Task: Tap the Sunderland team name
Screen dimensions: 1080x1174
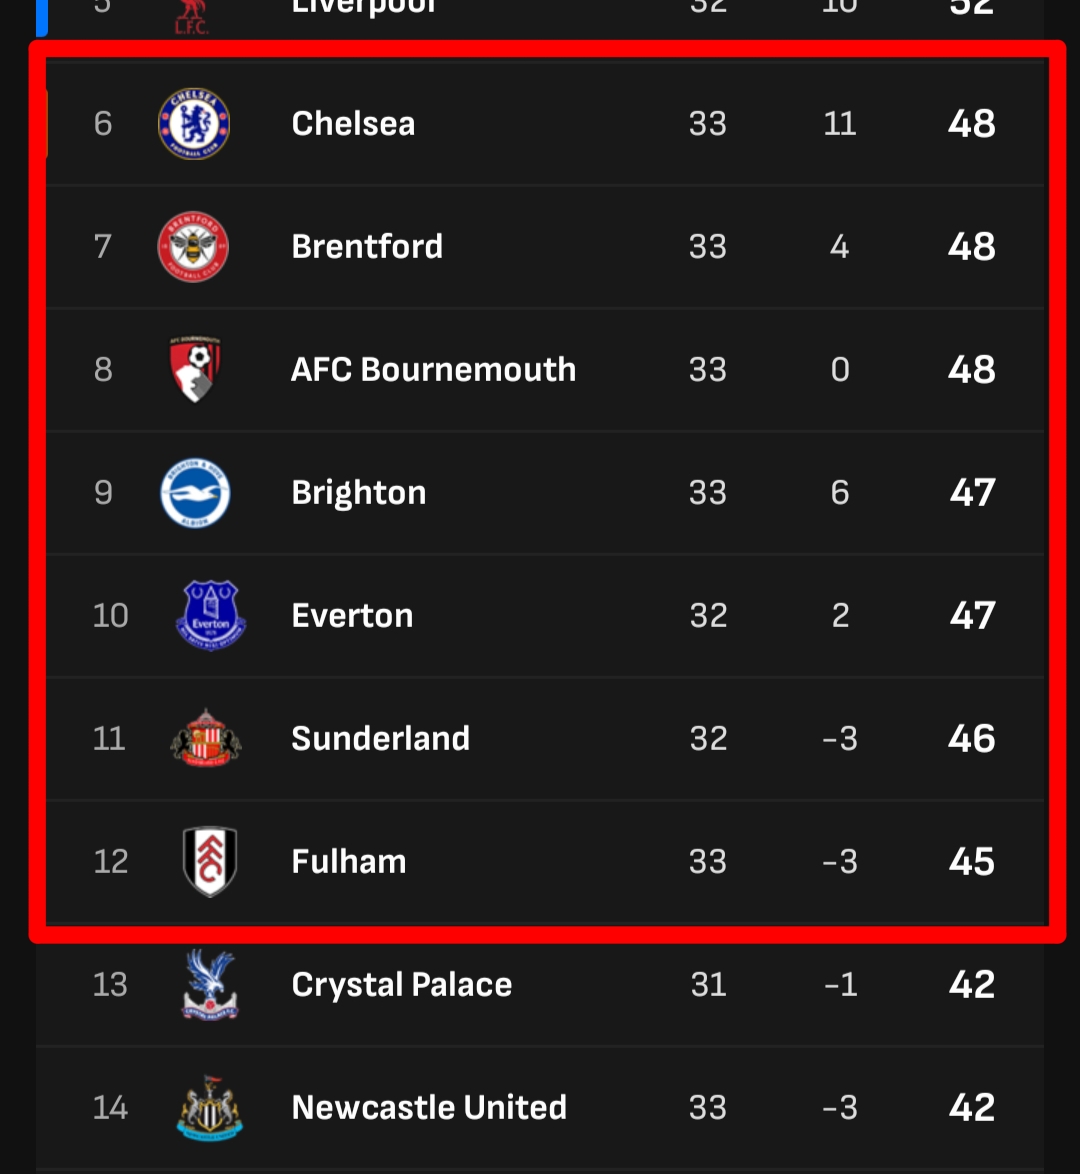Action: 380,739
